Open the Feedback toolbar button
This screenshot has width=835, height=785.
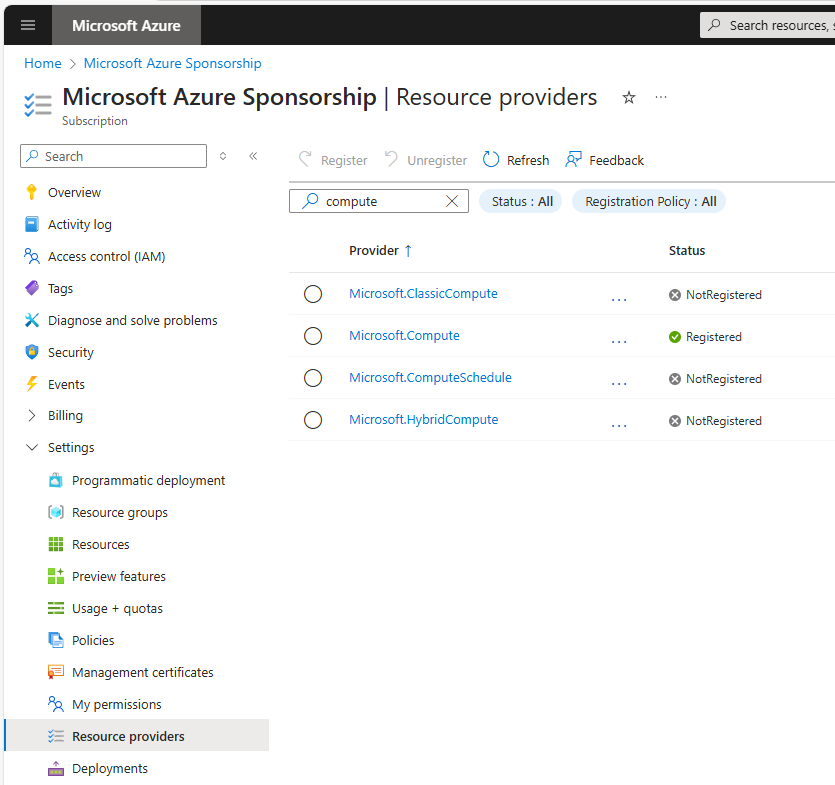604,160
